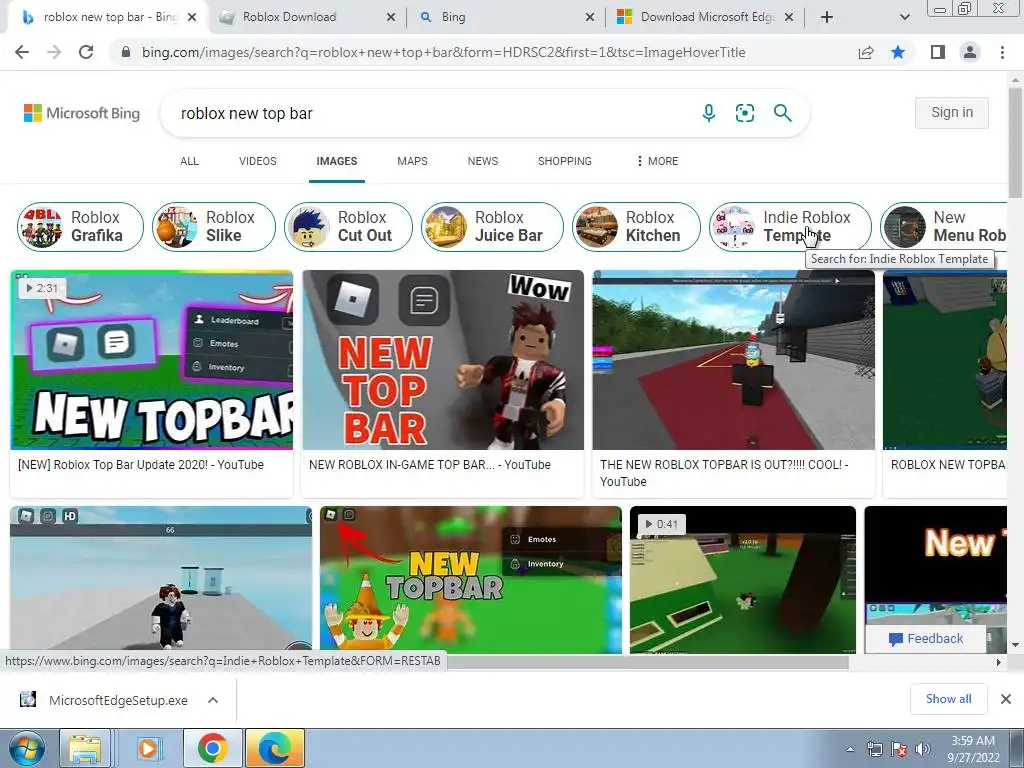Viewport: 1024px width, 768px height.
Task: Close the Roblox Download tab
Action: (x=391, y=17)
